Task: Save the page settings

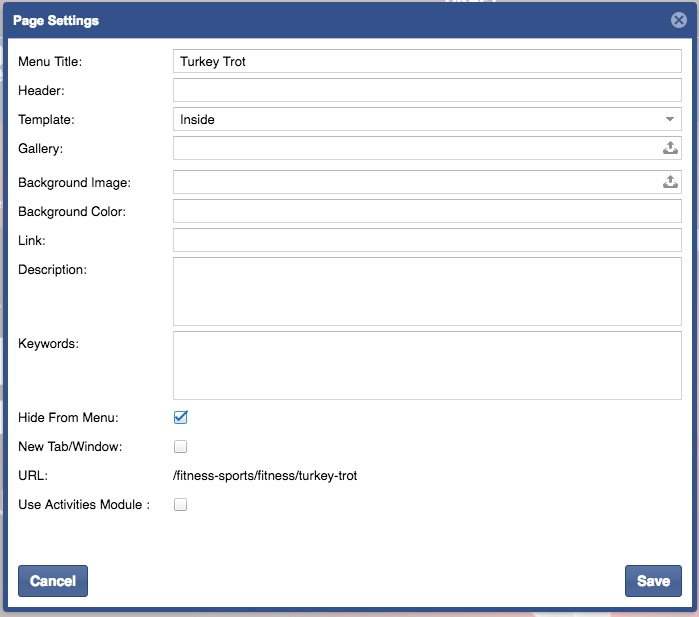Action: tap(653, 581)
